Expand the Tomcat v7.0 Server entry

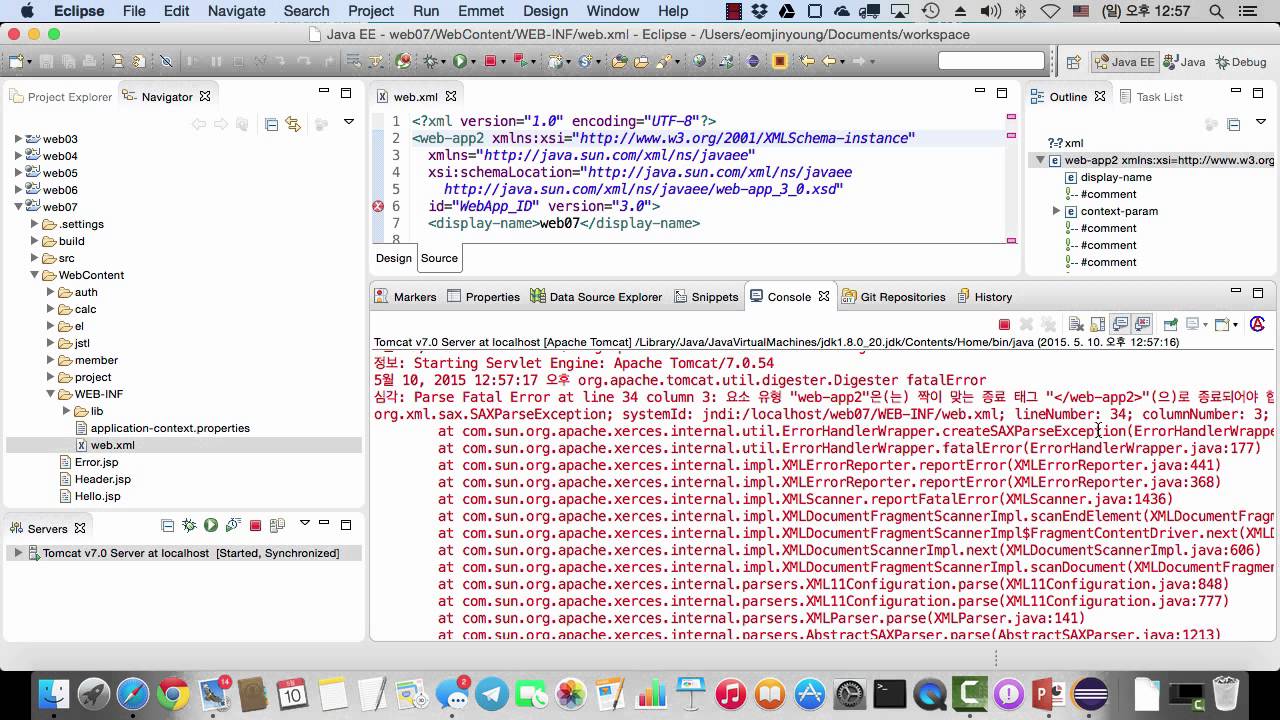click(x=18, y=553)
